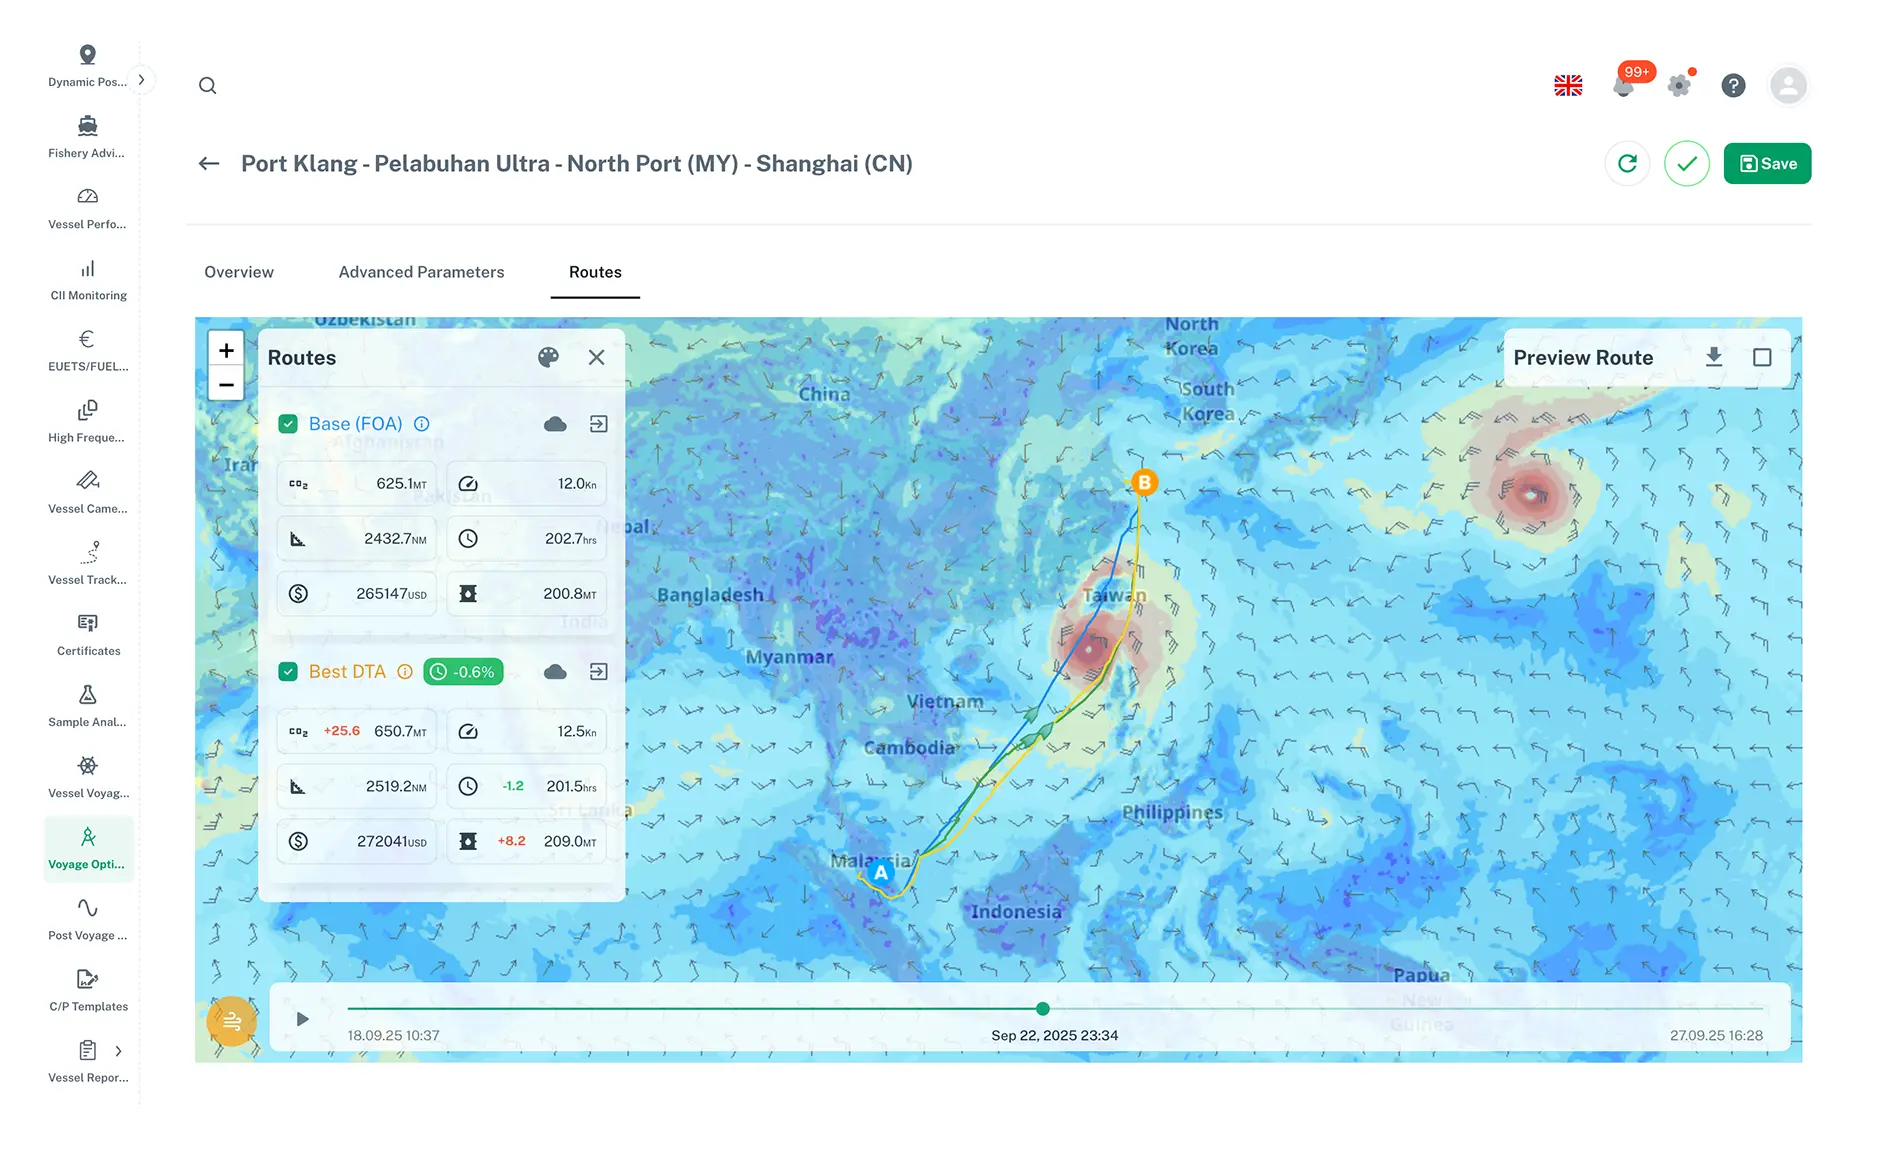The height and width of the screenshot is (1151, 1900).
Task: Click the green checkmark confirm button
Action: [x=1687, y=163]
